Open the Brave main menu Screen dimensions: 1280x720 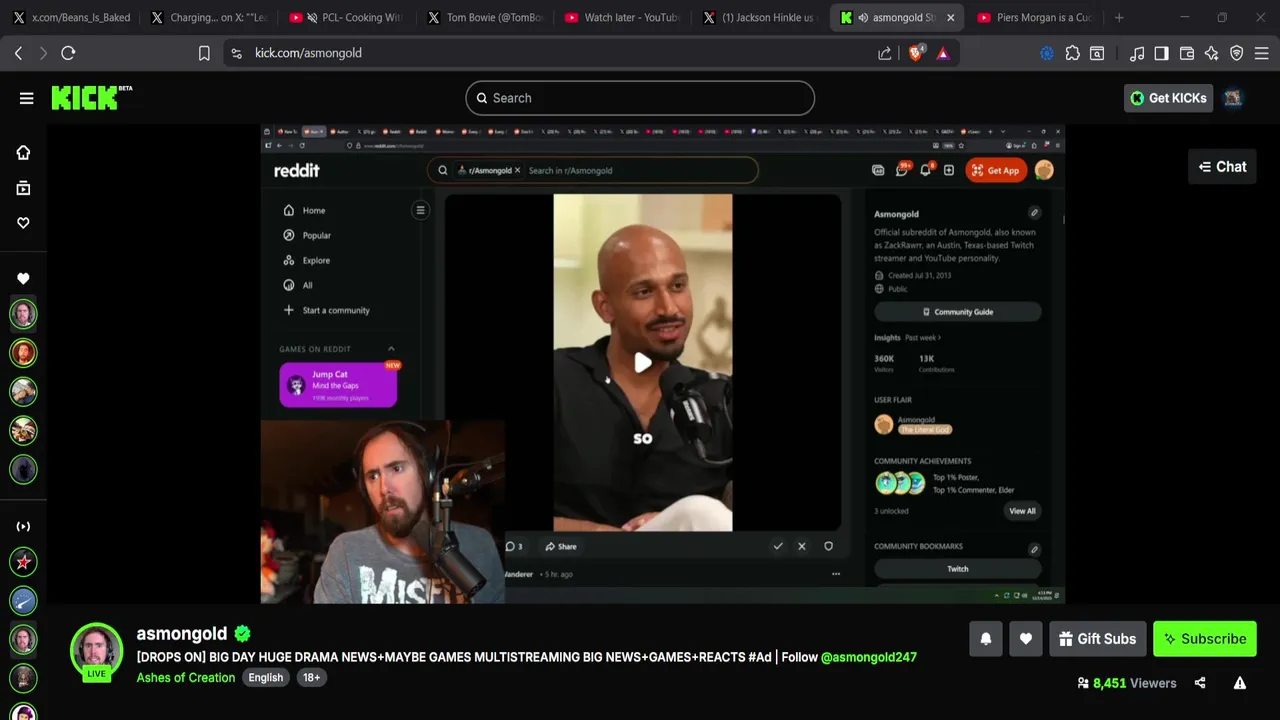pos(1262,53)
